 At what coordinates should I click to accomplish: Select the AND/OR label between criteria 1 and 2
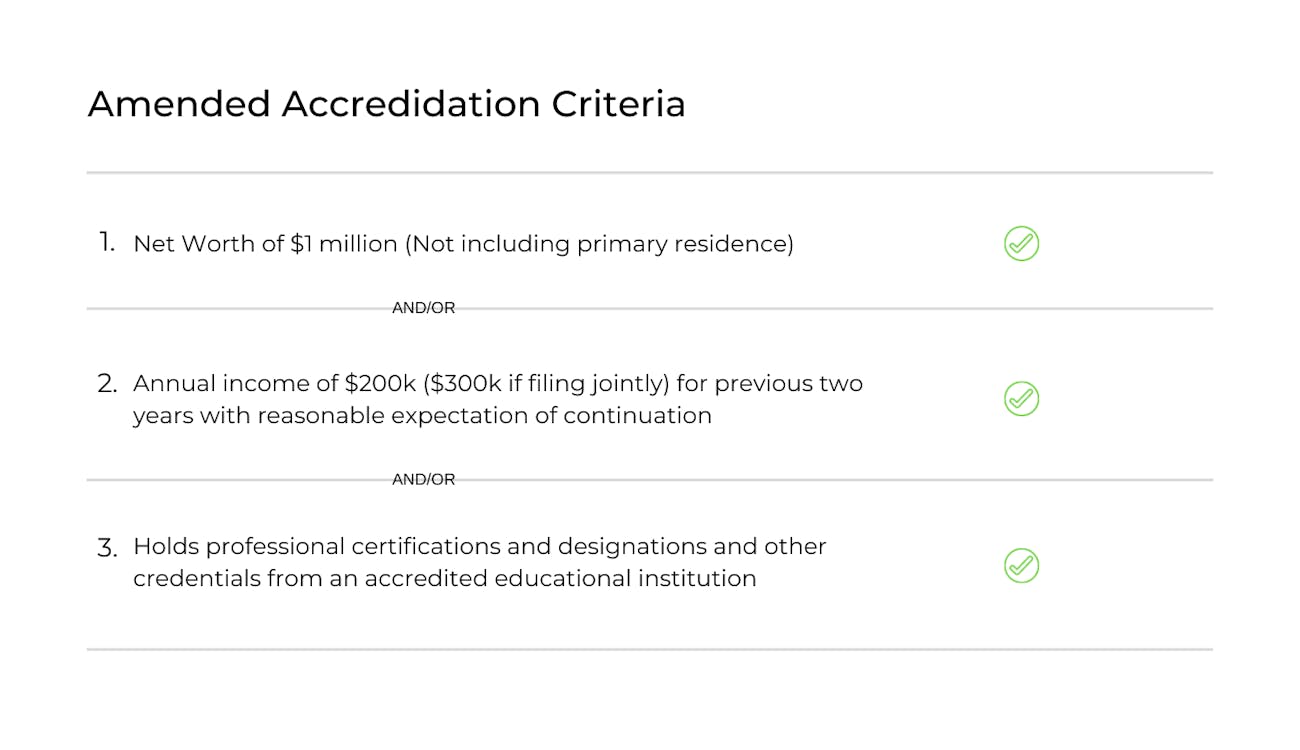(x=423, y=308)
